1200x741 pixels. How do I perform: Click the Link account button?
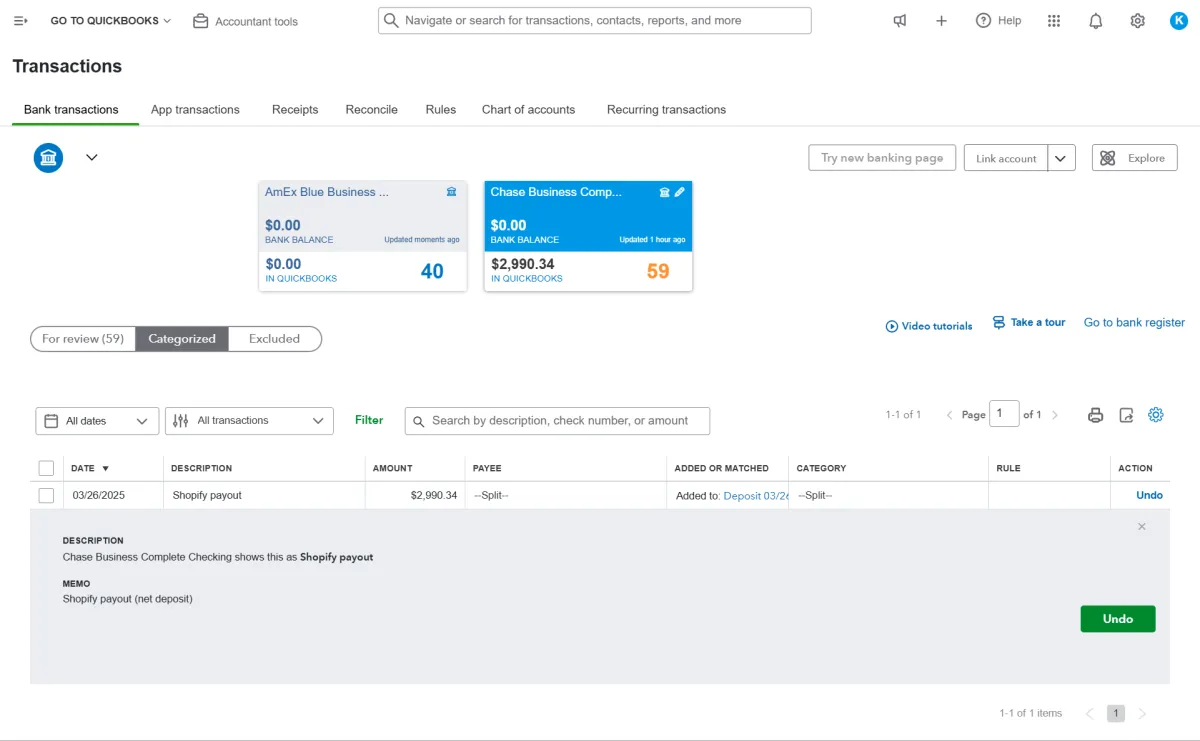click(1006, 158)
